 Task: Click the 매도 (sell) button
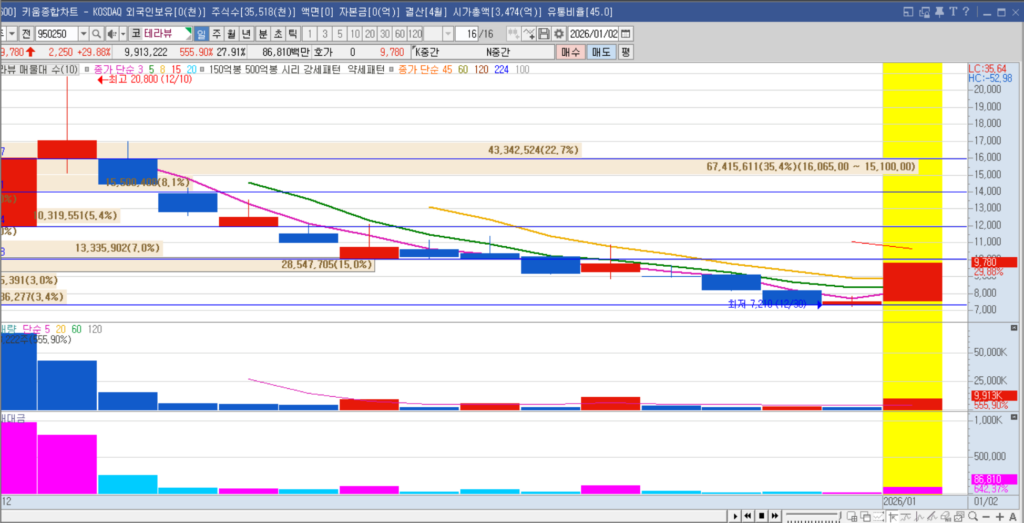click(x=600, y=51)
